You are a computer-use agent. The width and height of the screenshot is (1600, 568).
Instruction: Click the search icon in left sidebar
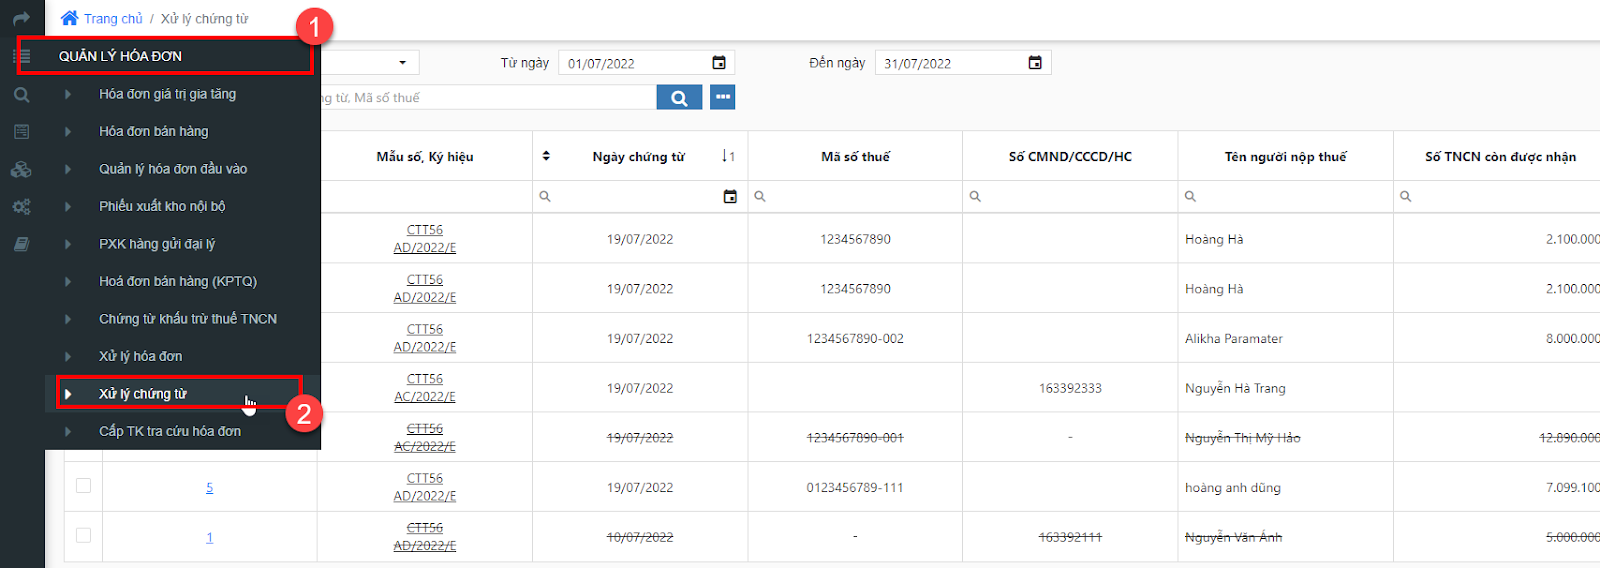coord(21,95)
